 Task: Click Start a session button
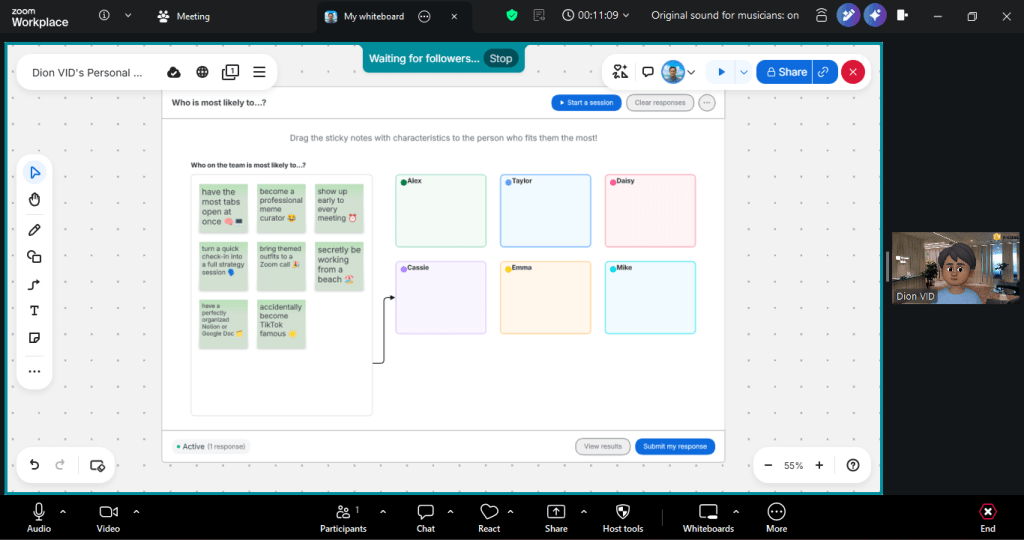(x=586, y=103)
